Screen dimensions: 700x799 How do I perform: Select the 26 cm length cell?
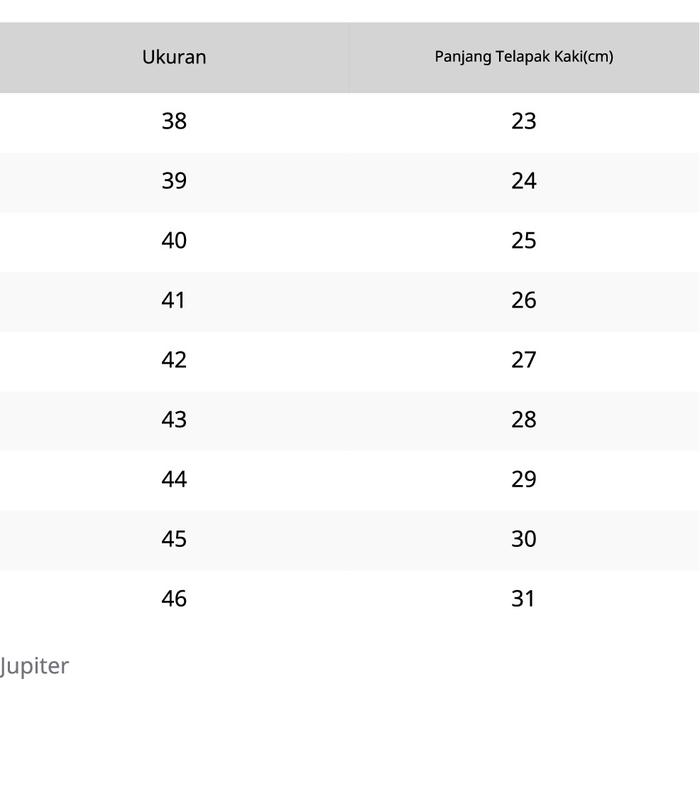[523, 300]
